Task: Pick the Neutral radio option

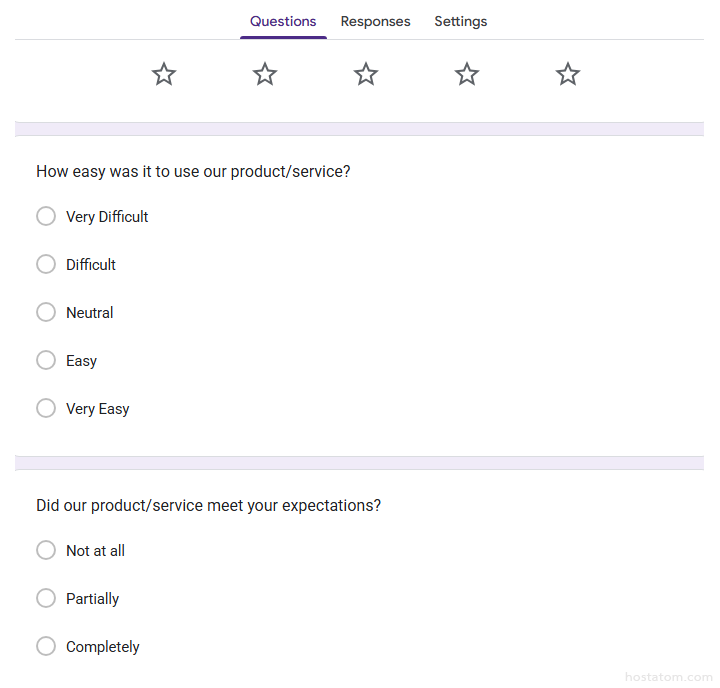Action: 46,312
